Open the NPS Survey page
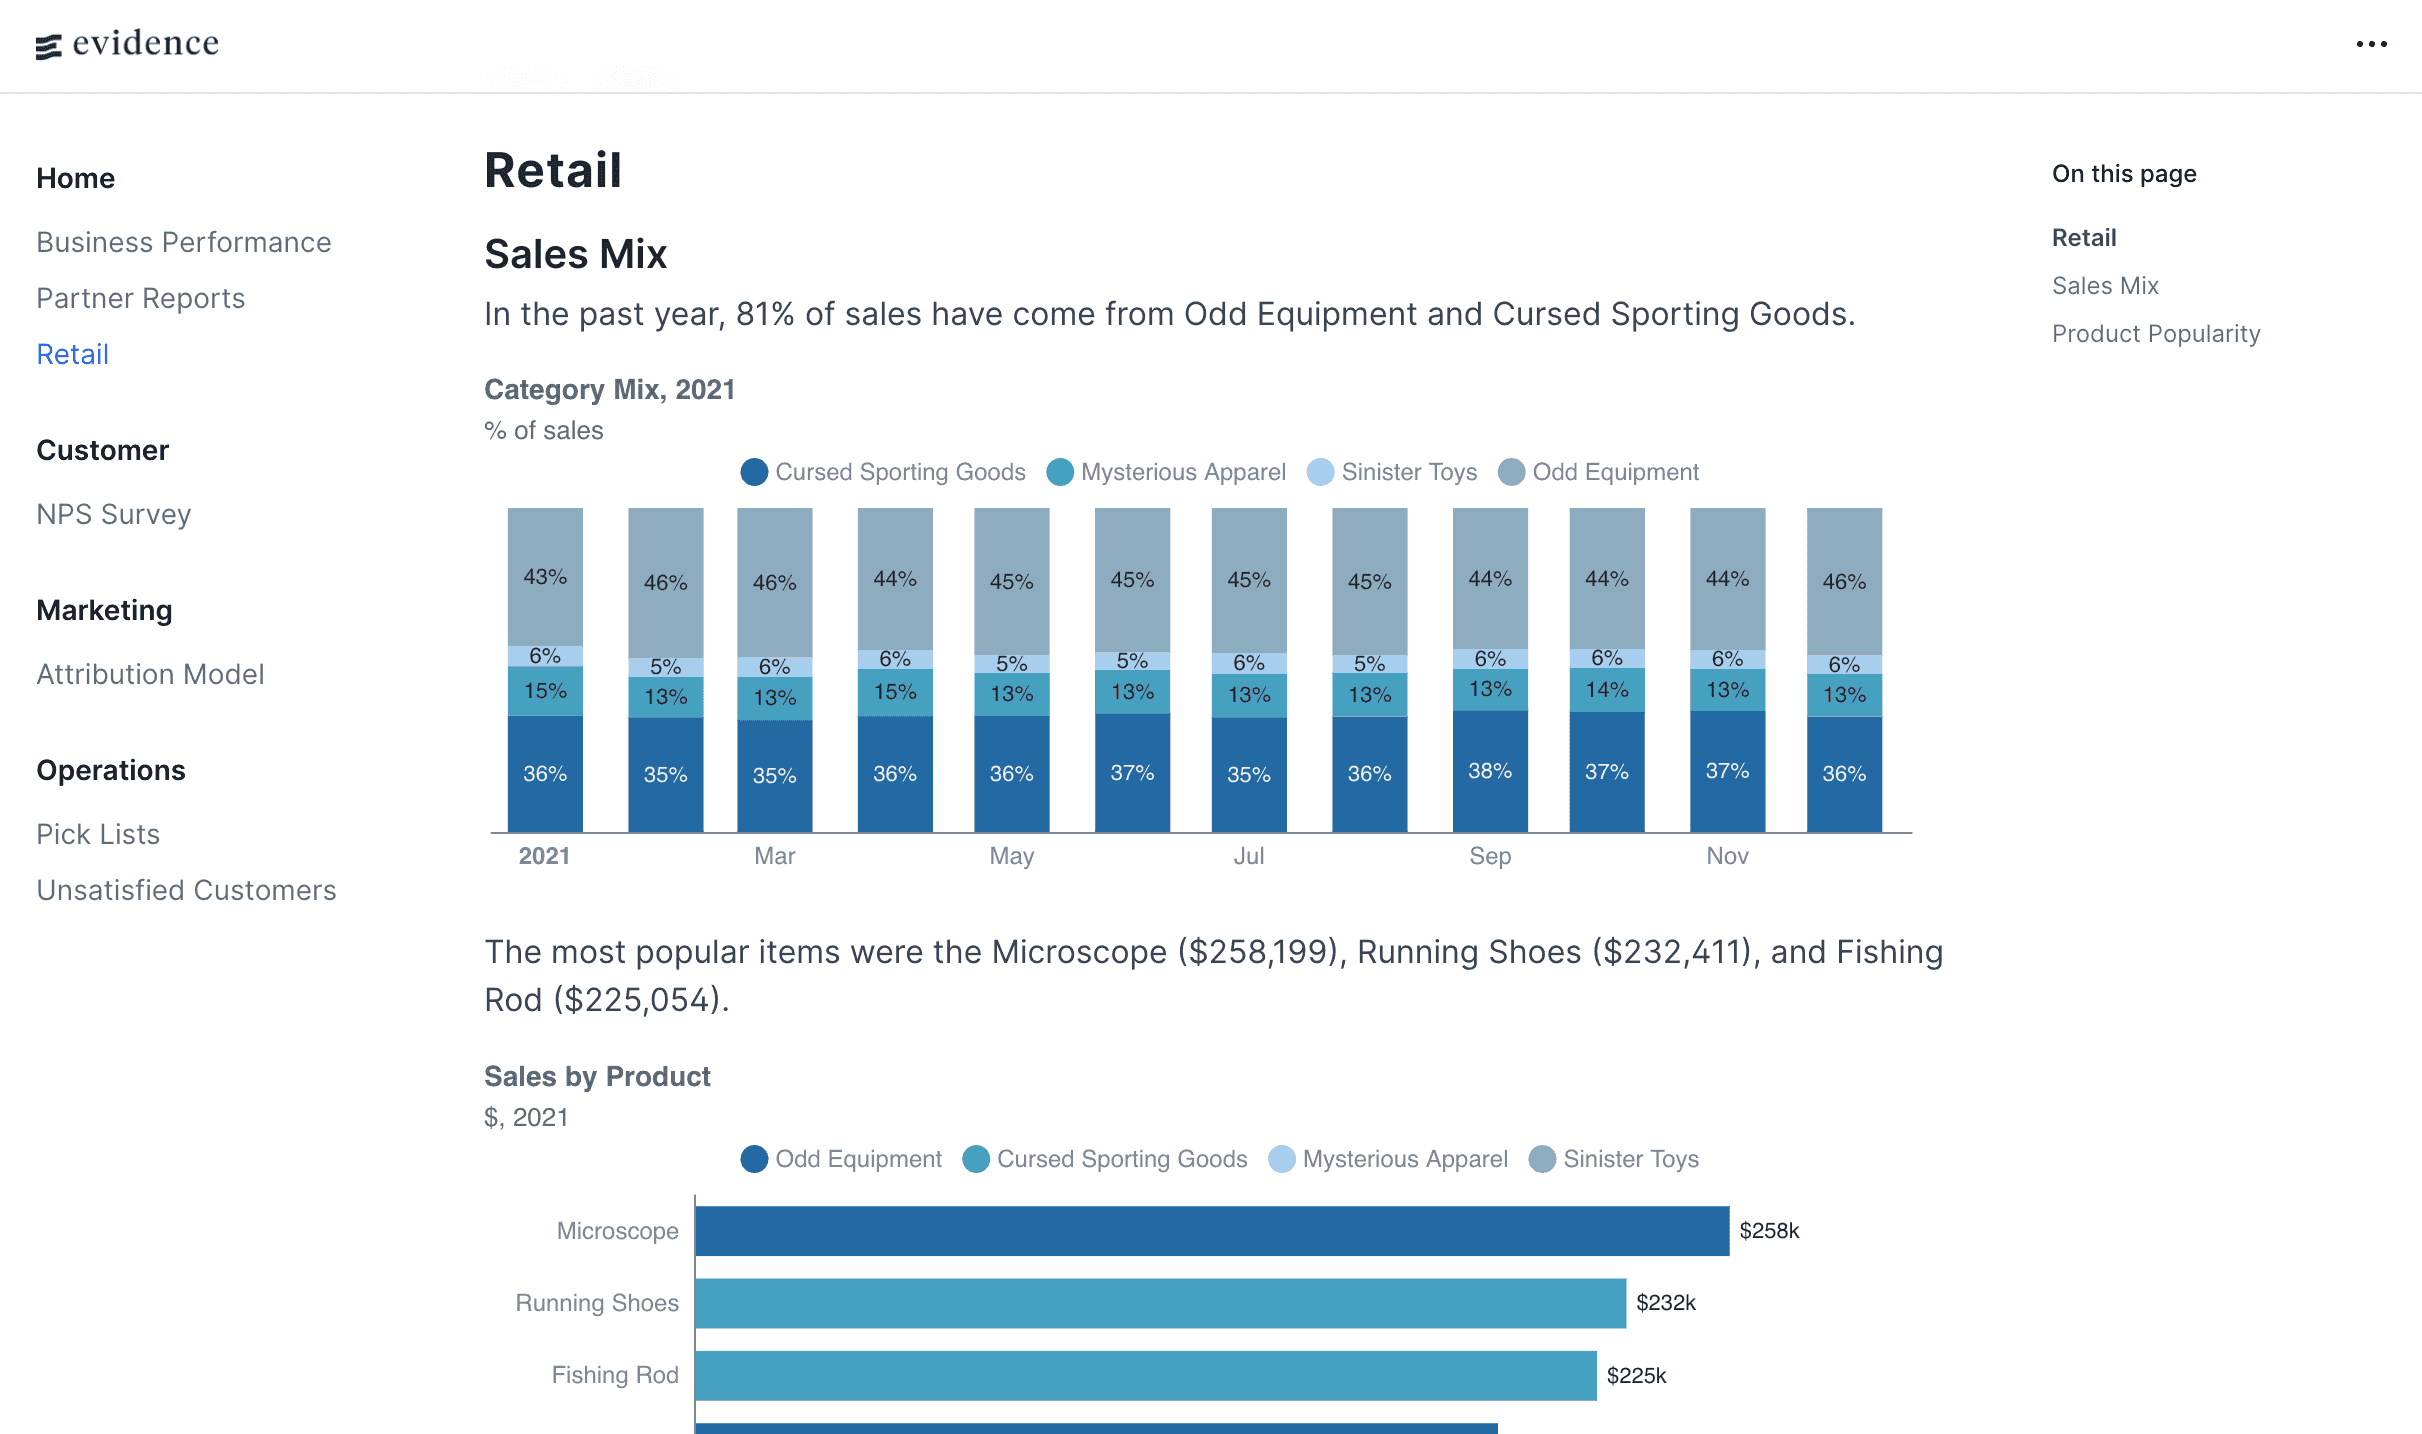Viewport: 2422px width, 1434px height. pos(114,514)
